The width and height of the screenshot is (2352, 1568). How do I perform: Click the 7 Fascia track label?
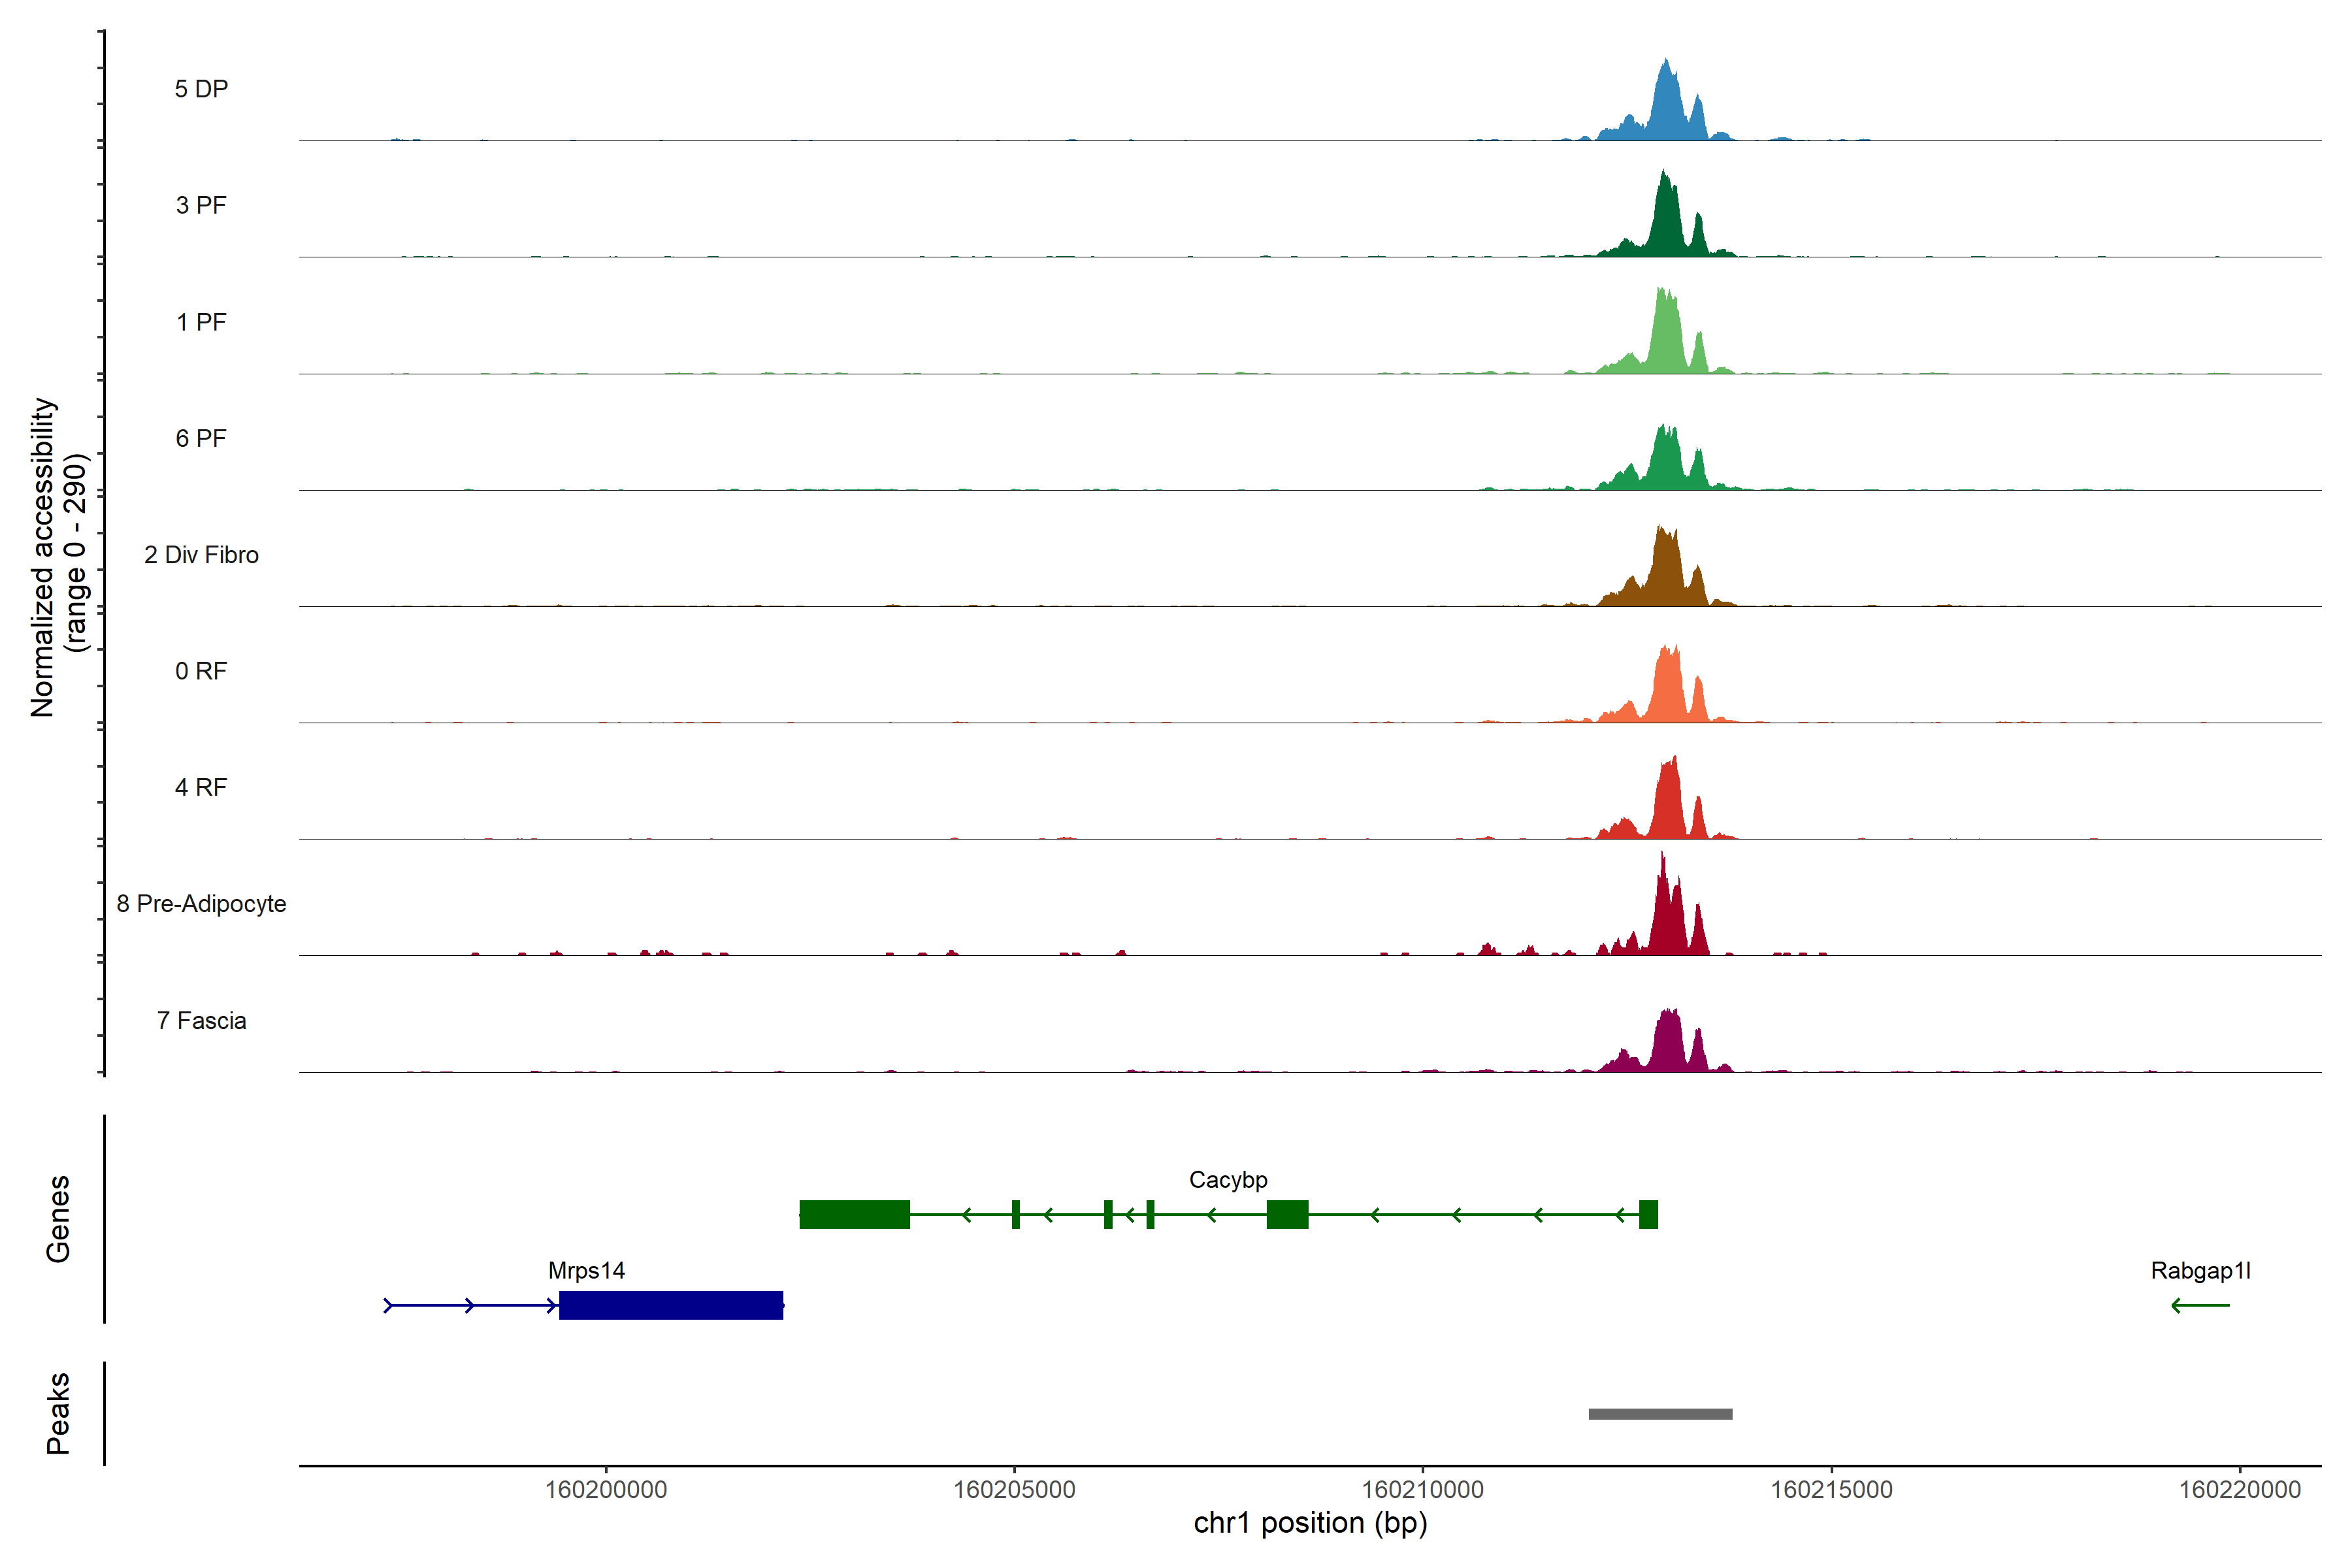click(x=201, y=1020)
